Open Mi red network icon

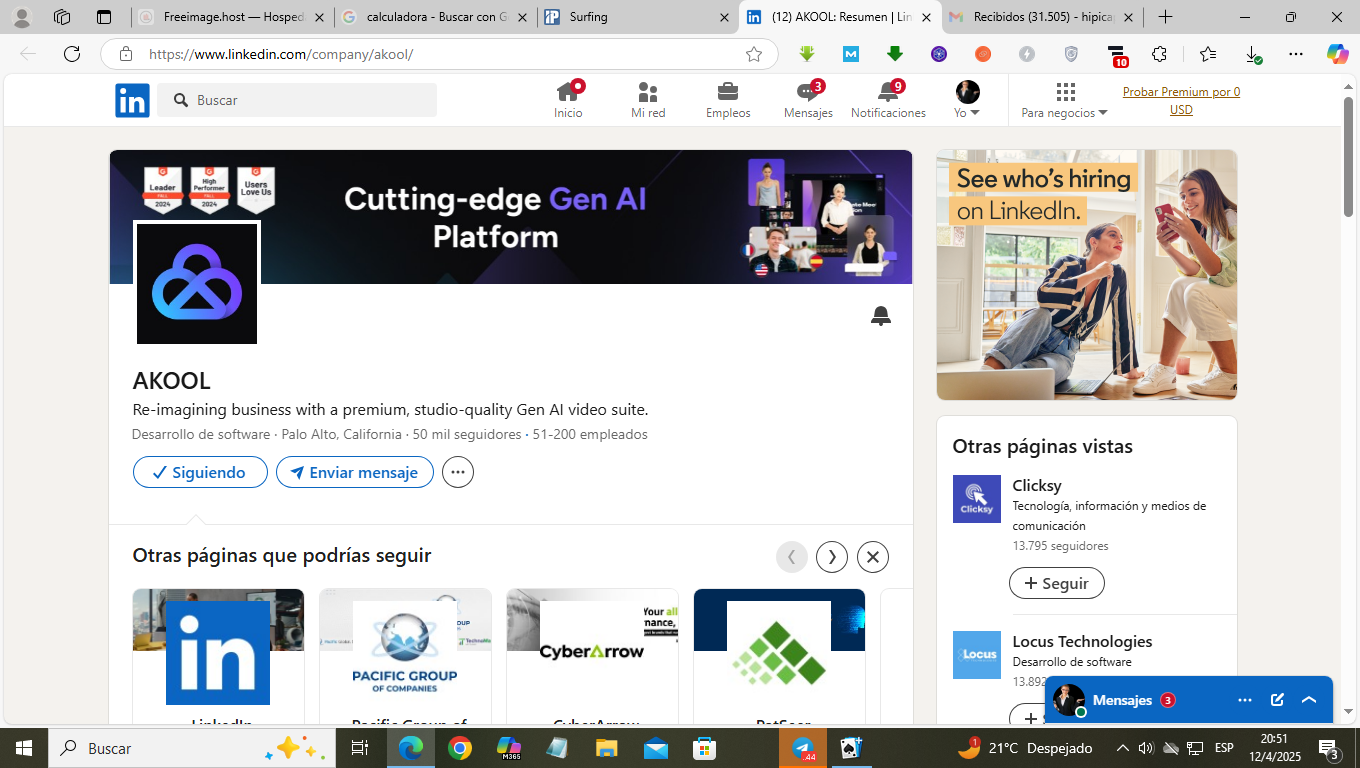[648, 100]
